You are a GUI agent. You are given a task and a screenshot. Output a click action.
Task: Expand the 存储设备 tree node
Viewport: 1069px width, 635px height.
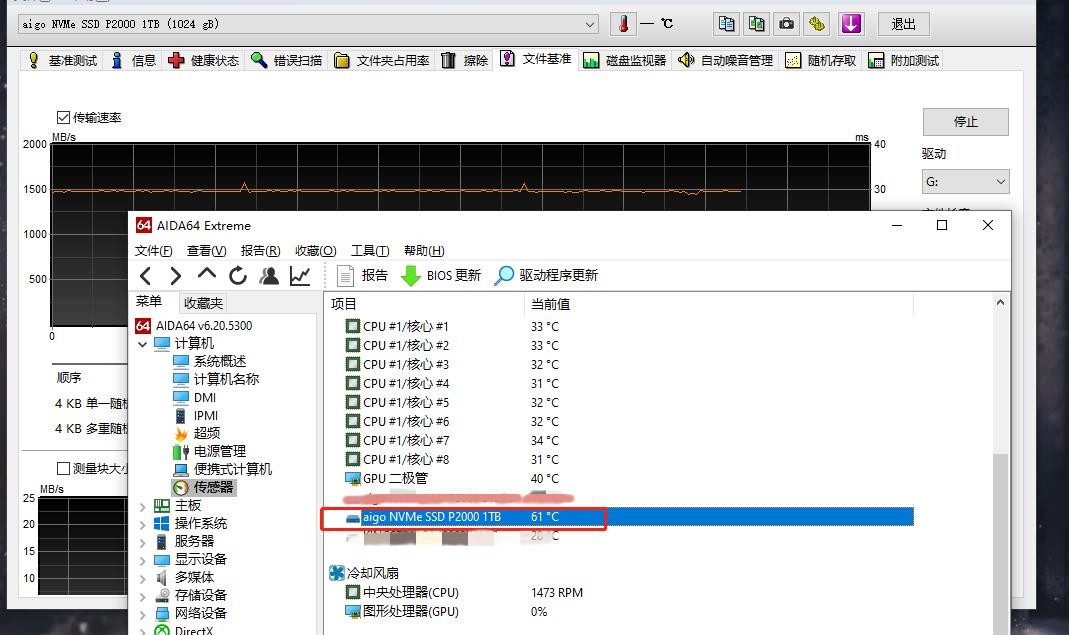click(143, 595)
